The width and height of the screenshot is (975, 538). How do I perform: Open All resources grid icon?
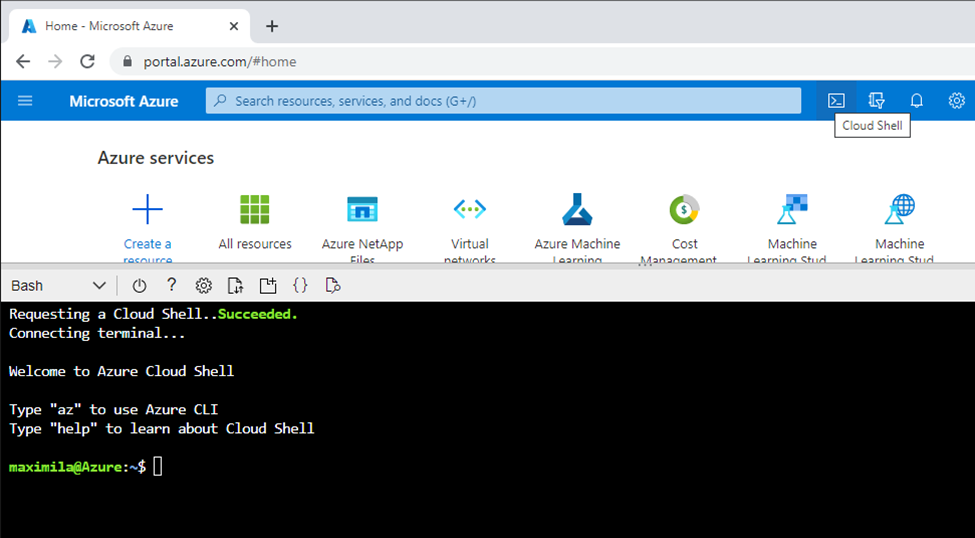tap(255, 209)
